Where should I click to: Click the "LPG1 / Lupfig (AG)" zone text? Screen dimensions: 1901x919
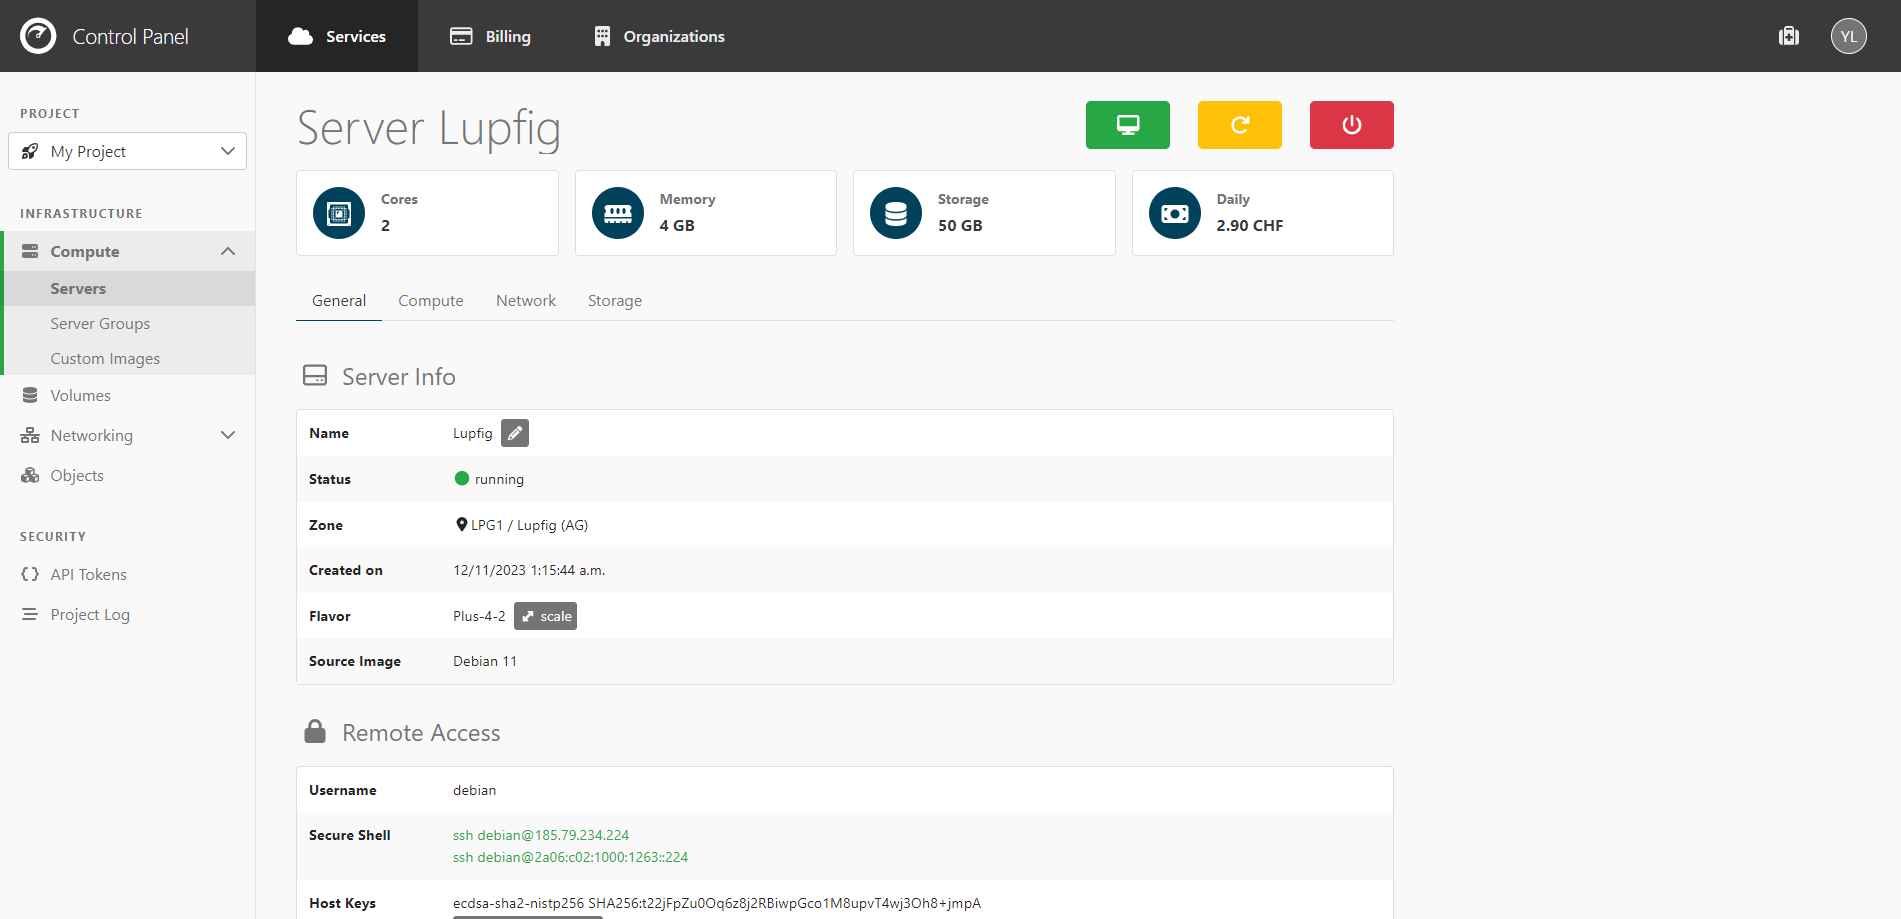(x=530, y=525)
